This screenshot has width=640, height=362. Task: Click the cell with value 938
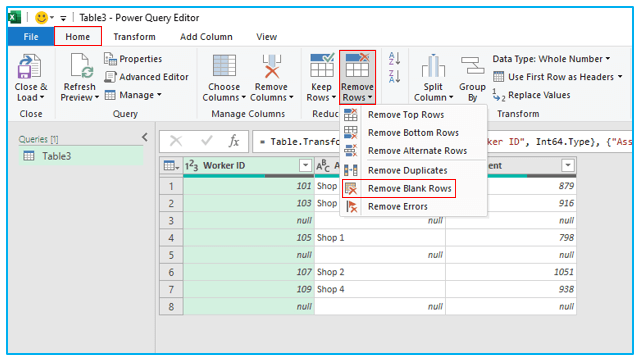(511, 289)
